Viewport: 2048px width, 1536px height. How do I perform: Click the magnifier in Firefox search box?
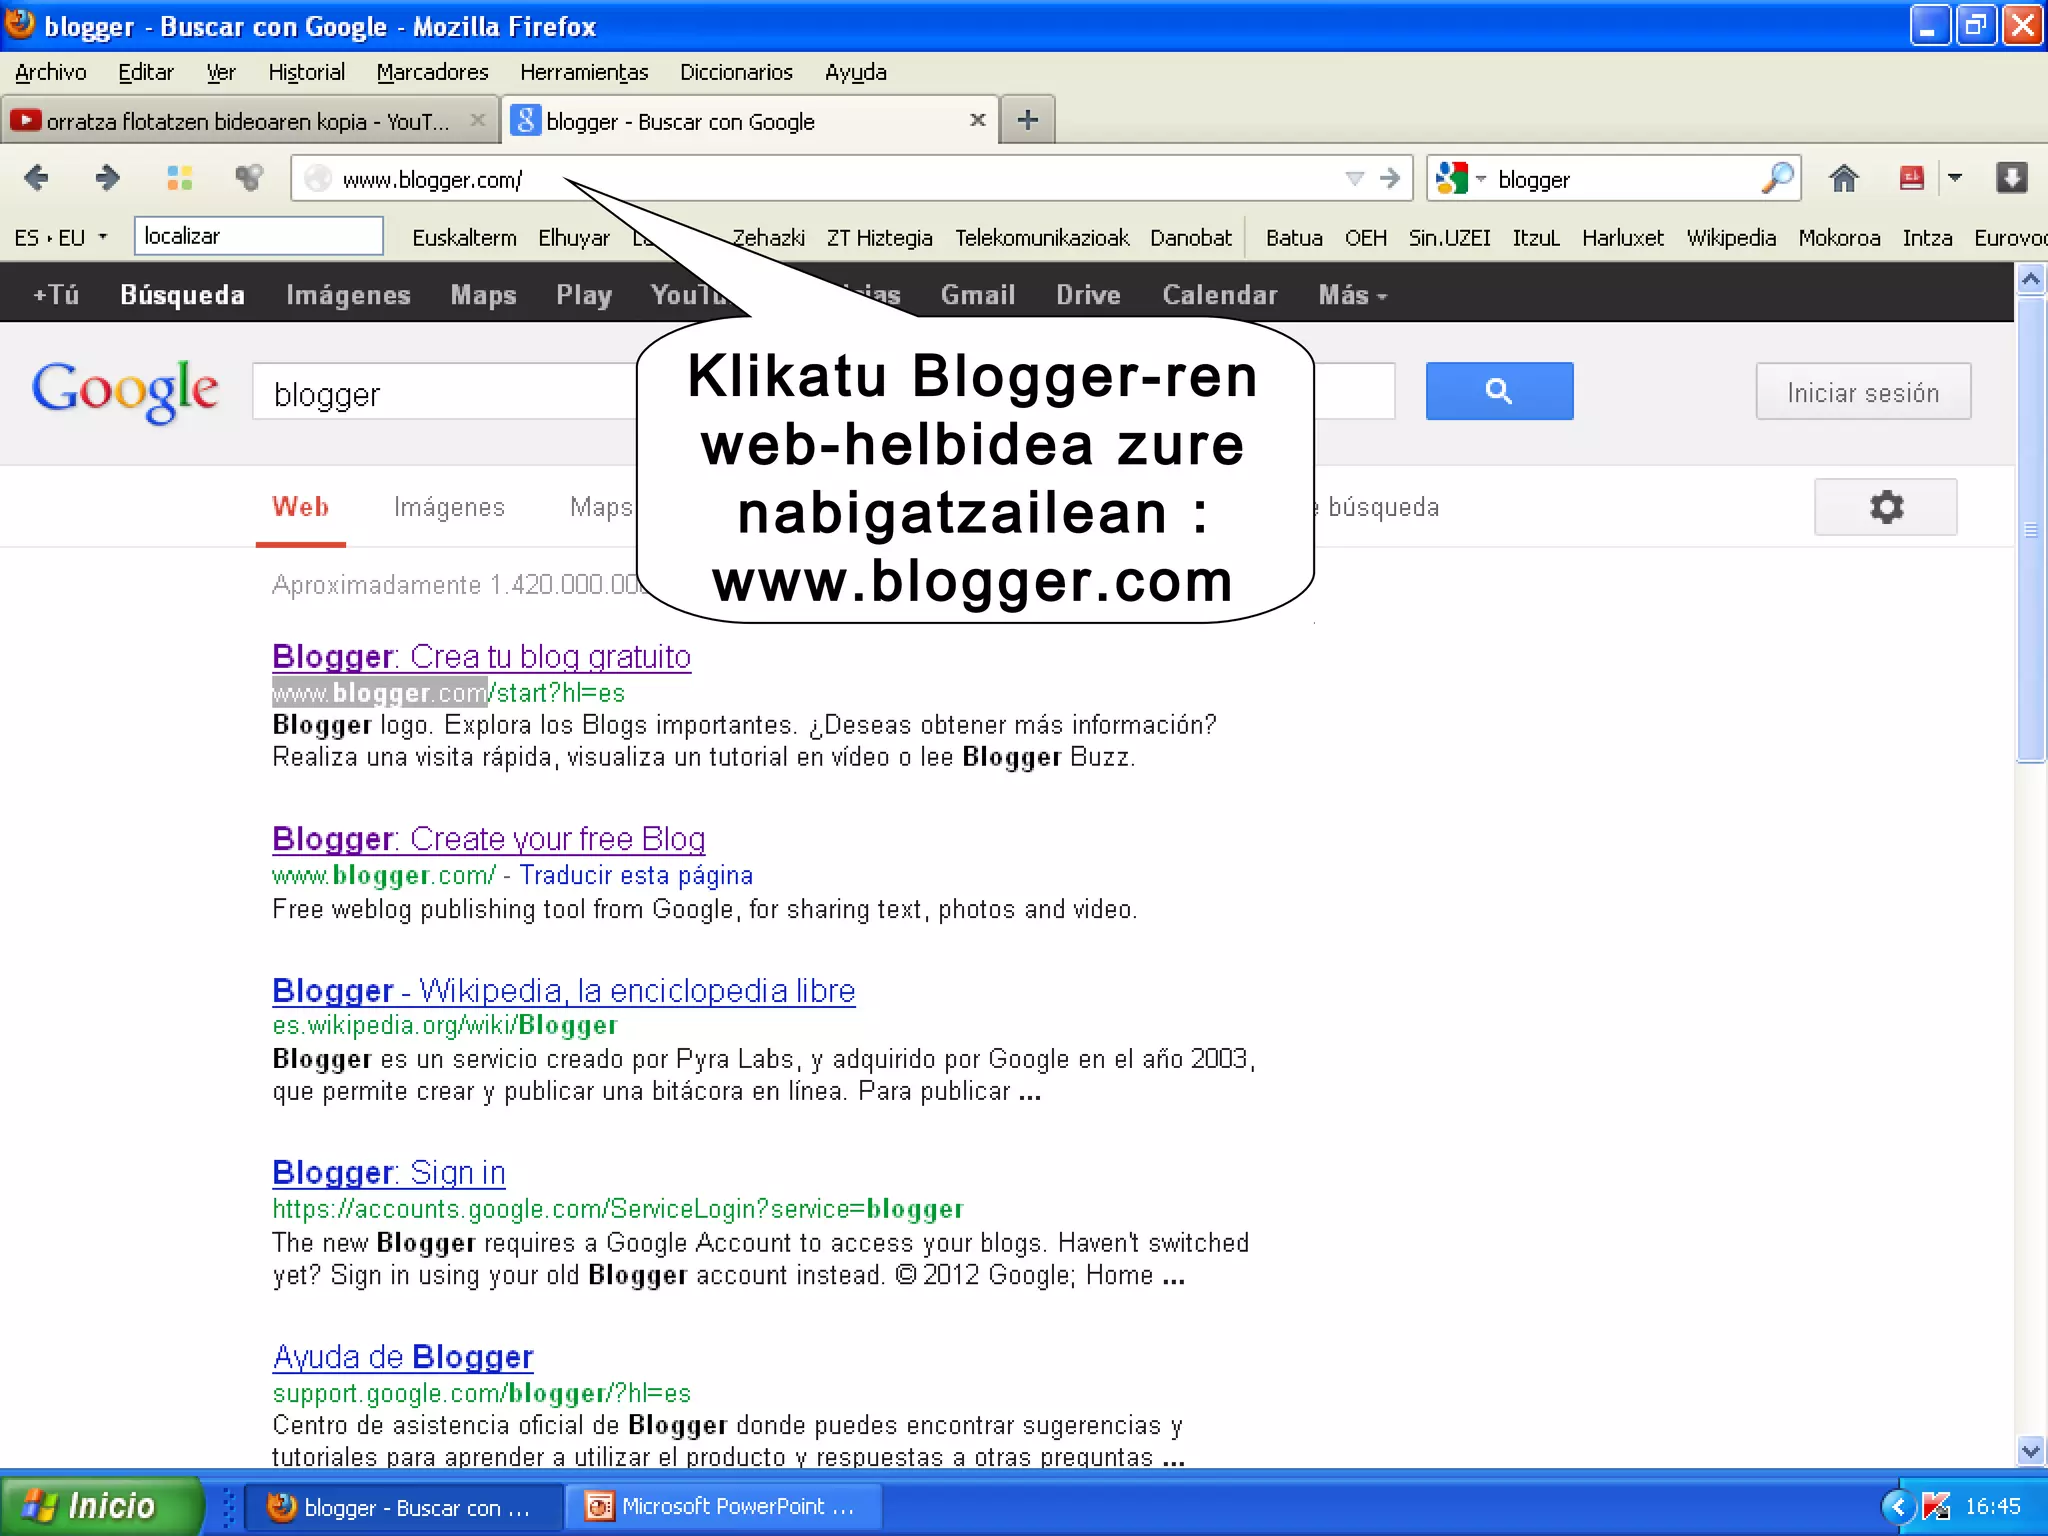pyautogui.click(x=1777, y=179)
